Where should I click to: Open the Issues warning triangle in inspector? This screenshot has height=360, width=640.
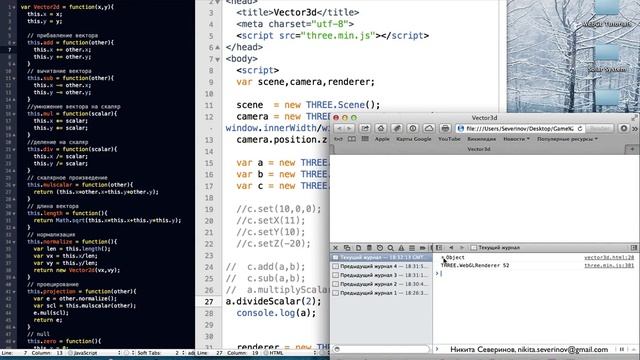click(x=401, y=248)
